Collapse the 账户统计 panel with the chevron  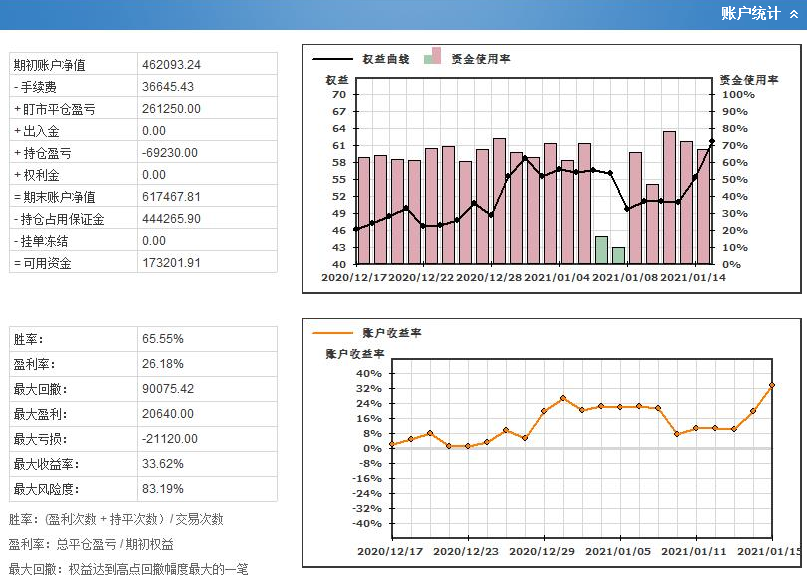(x=793, y=14)
